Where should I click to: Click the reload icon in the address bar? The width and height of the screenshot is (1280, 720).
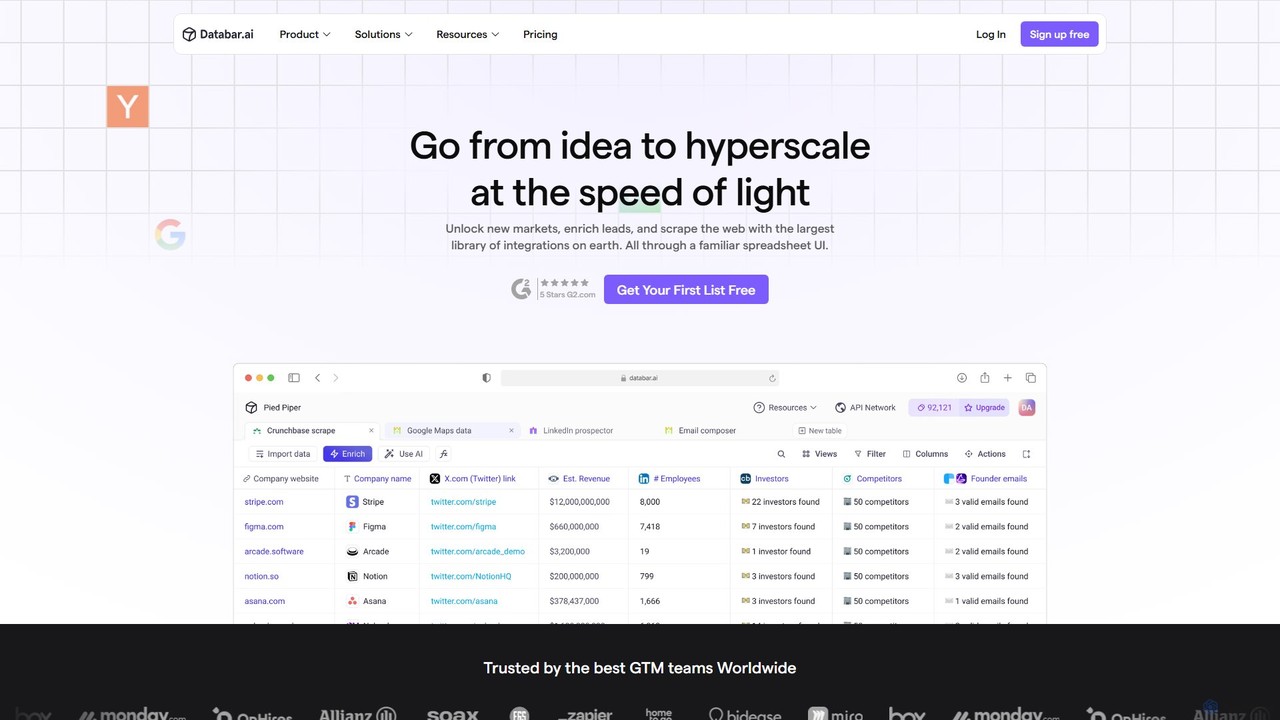click(x=772, y=378)
